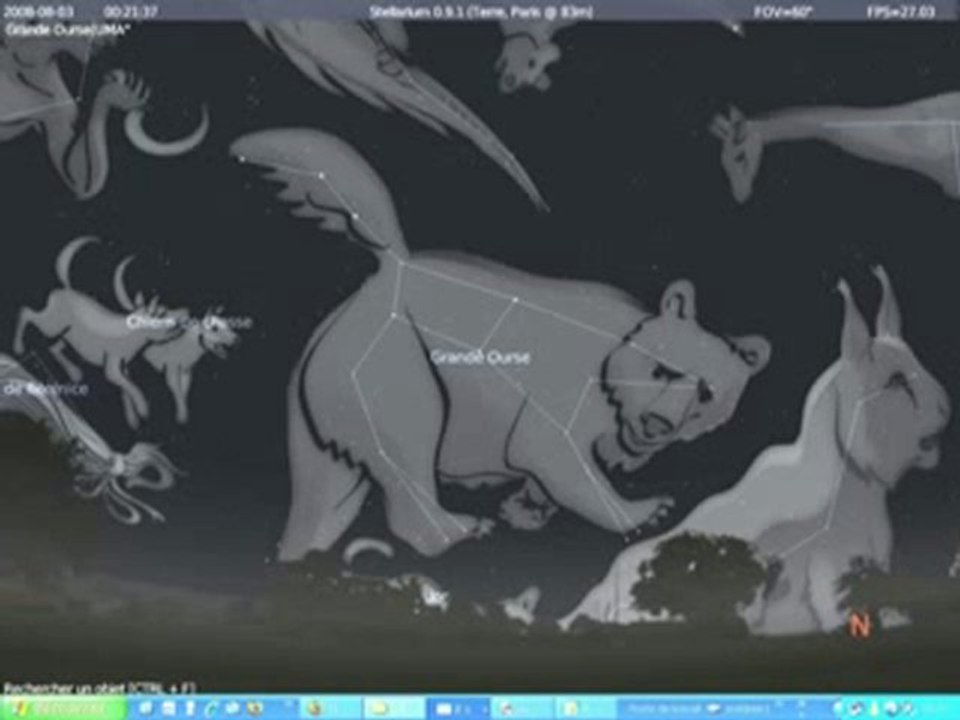Click the orange N cardinal point marker

tap(860, 626)
